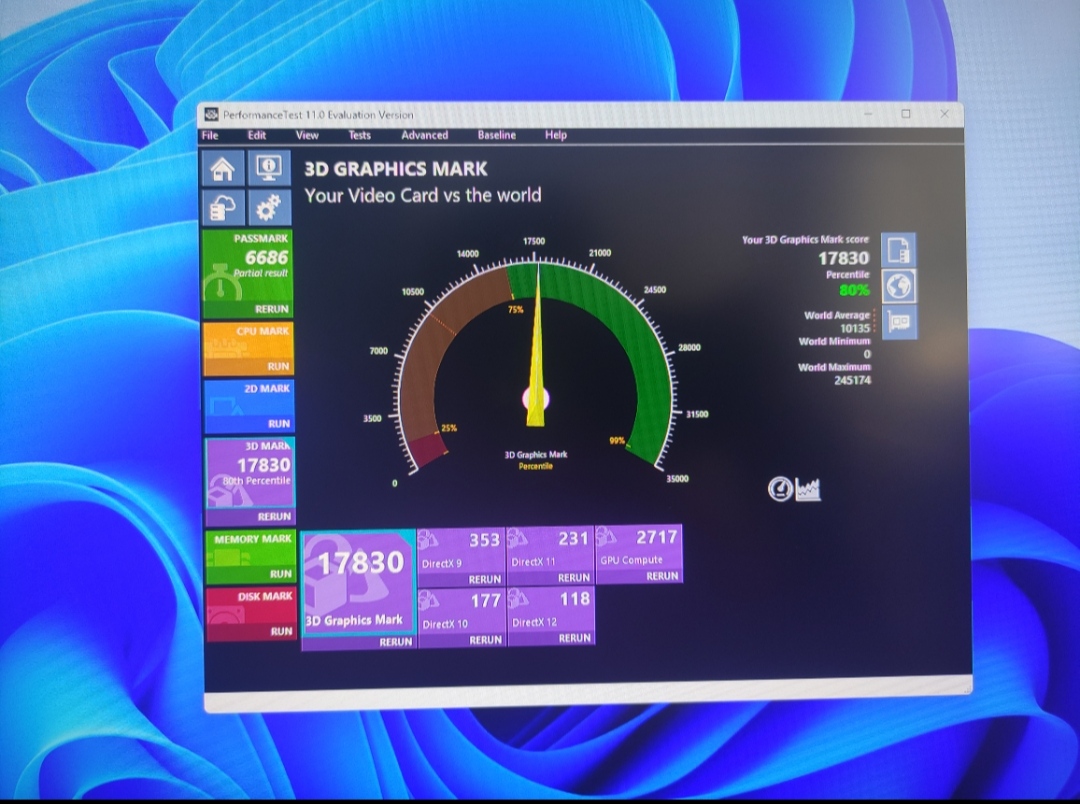1080x804 pixels.
Task: Click the PerformanceTest title bar app icon
Action: [211, 114]
